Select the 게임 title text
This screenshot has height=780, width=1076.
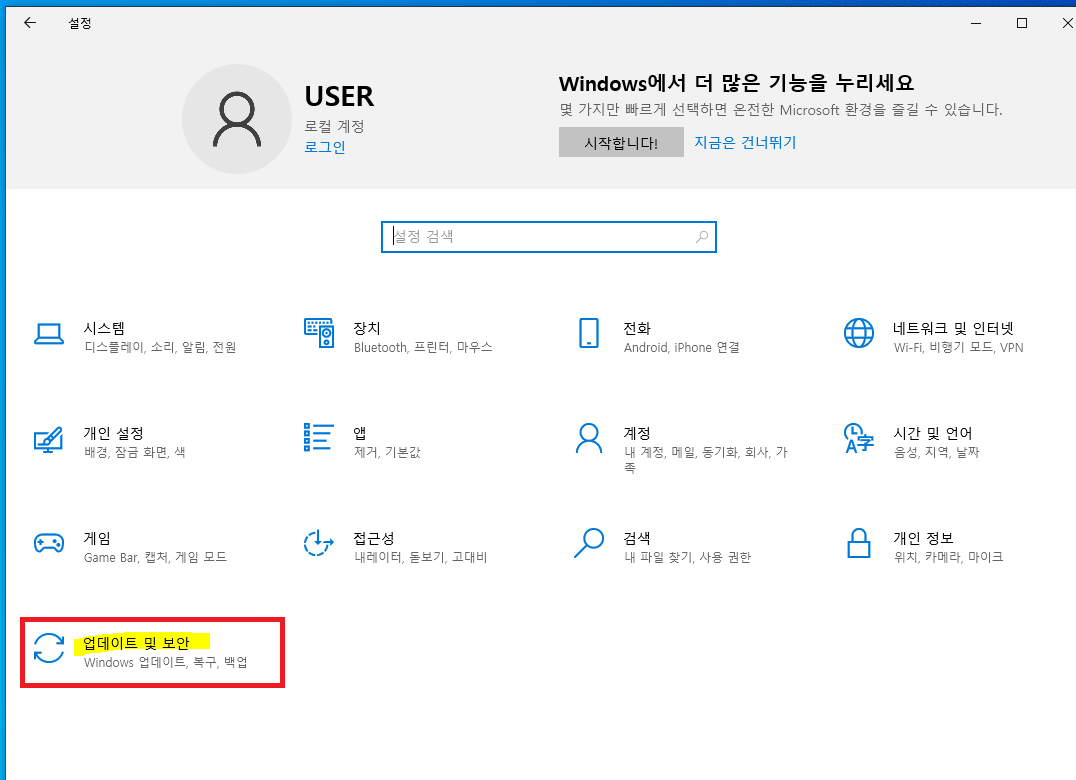[x=97, y=538]
